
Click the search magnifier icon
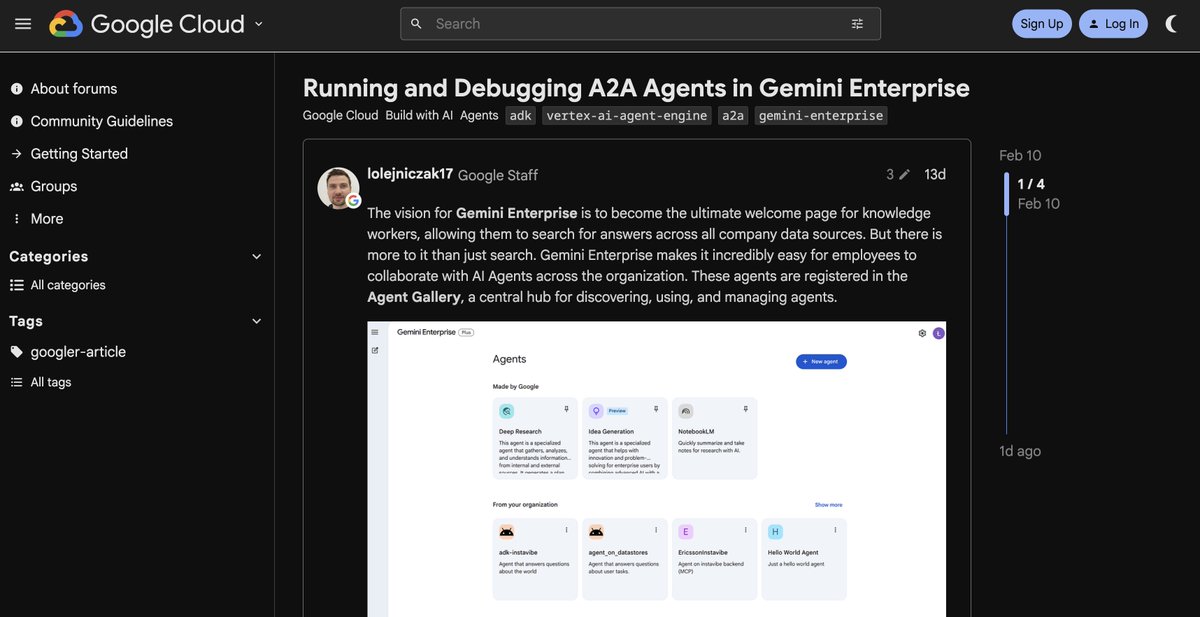pyautogui.click(x=416, y=24)
